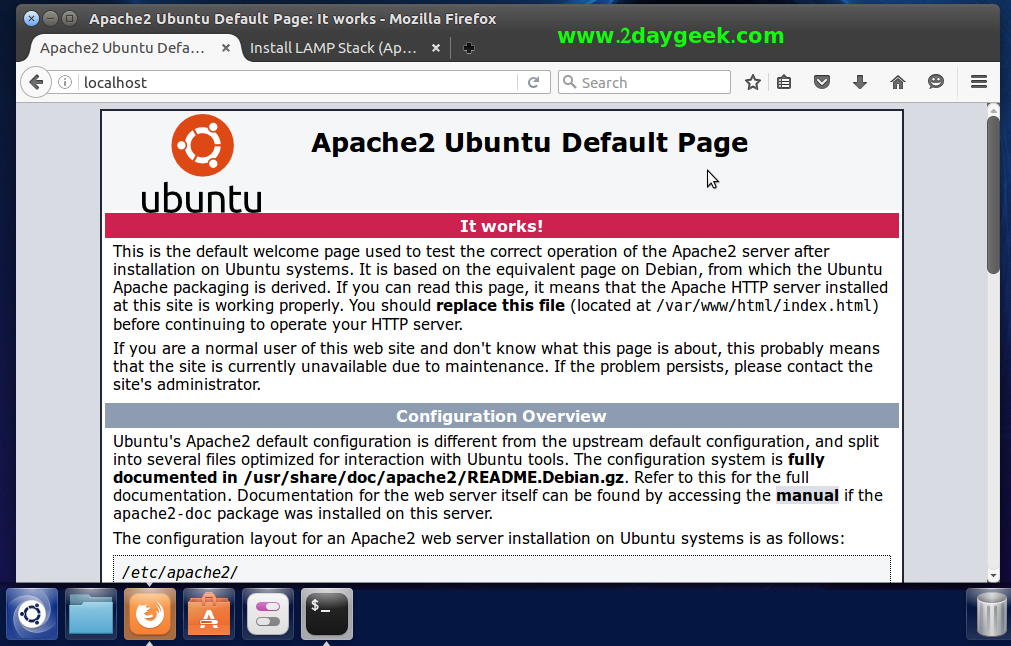Click the Firefox icon in the dock

point(150,614)
